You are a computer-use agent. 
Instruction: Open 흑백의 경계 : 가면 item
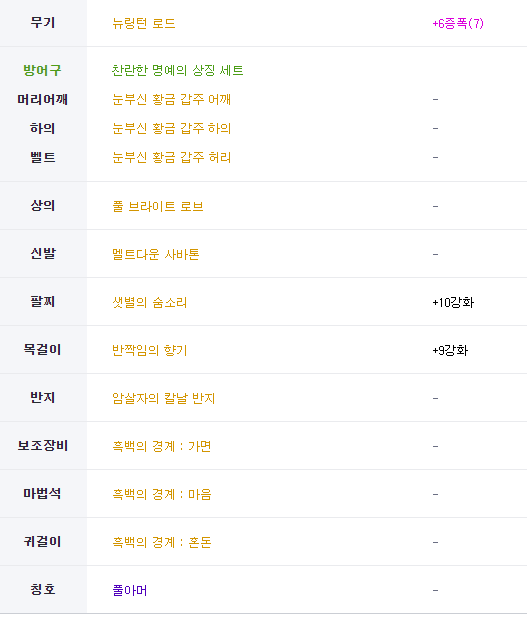coord(162,446)
